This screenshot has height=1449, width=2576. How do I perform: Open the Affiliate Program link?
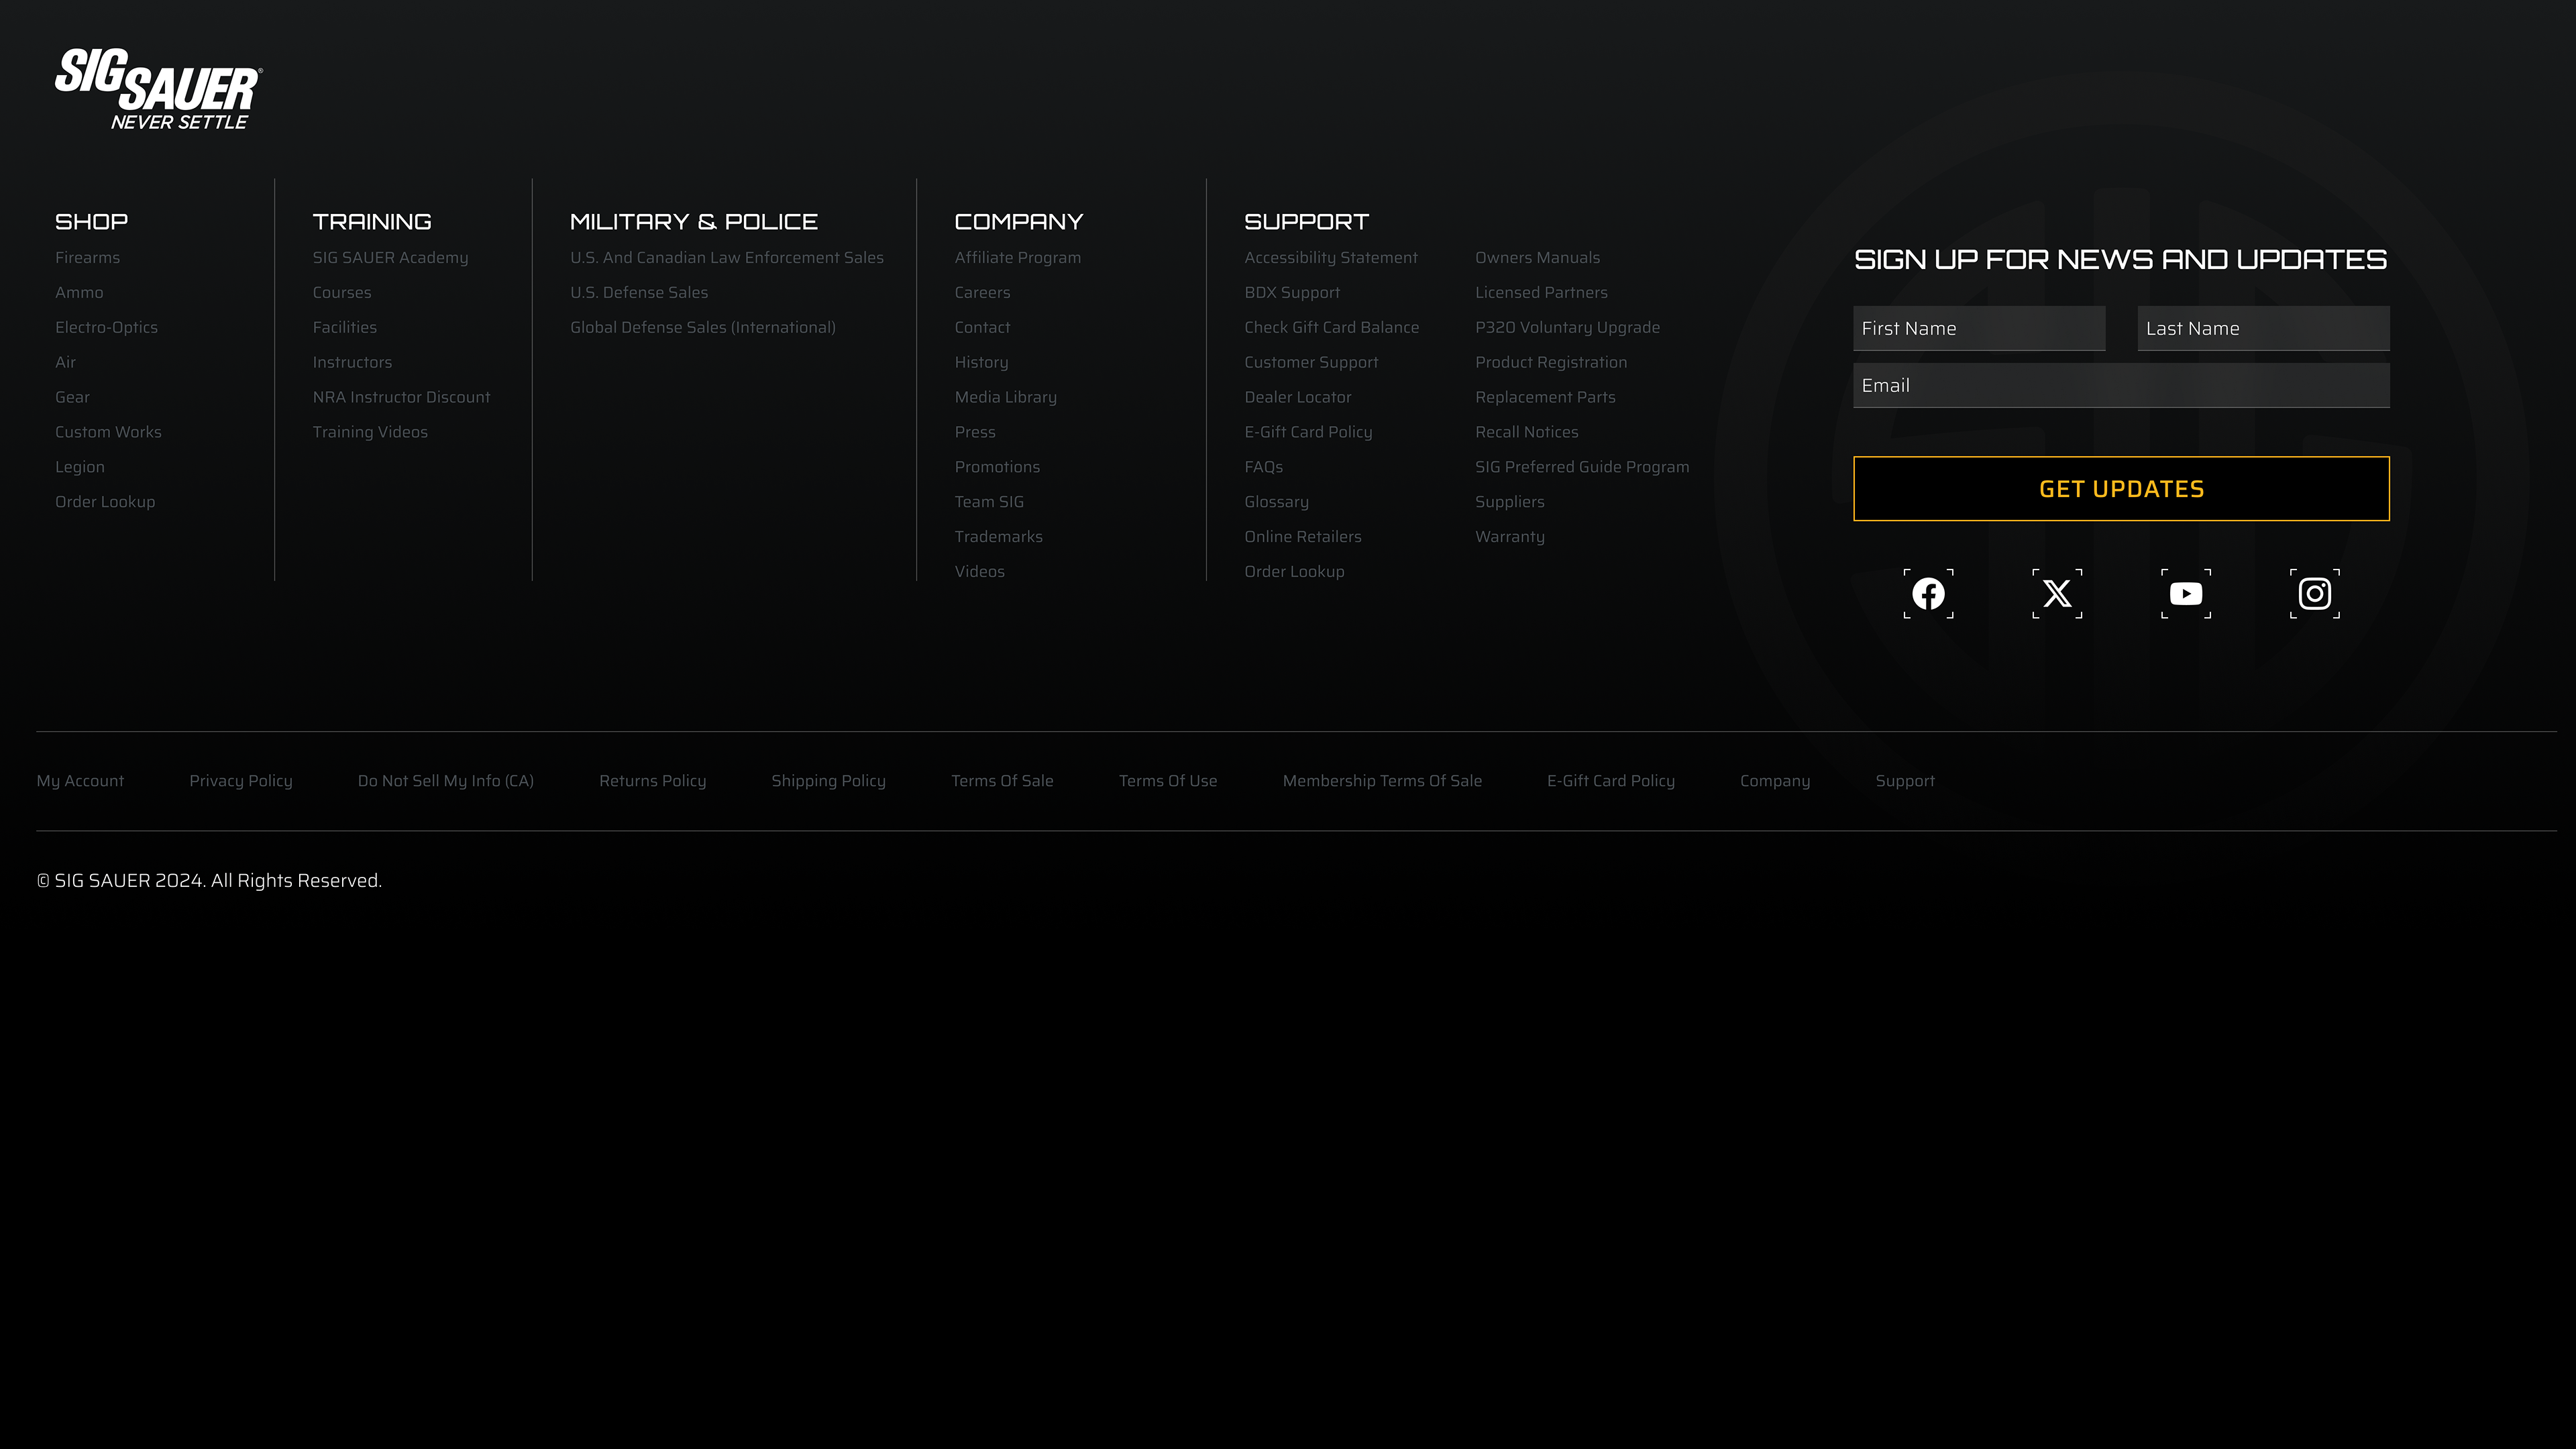(x=1018, y=258)
